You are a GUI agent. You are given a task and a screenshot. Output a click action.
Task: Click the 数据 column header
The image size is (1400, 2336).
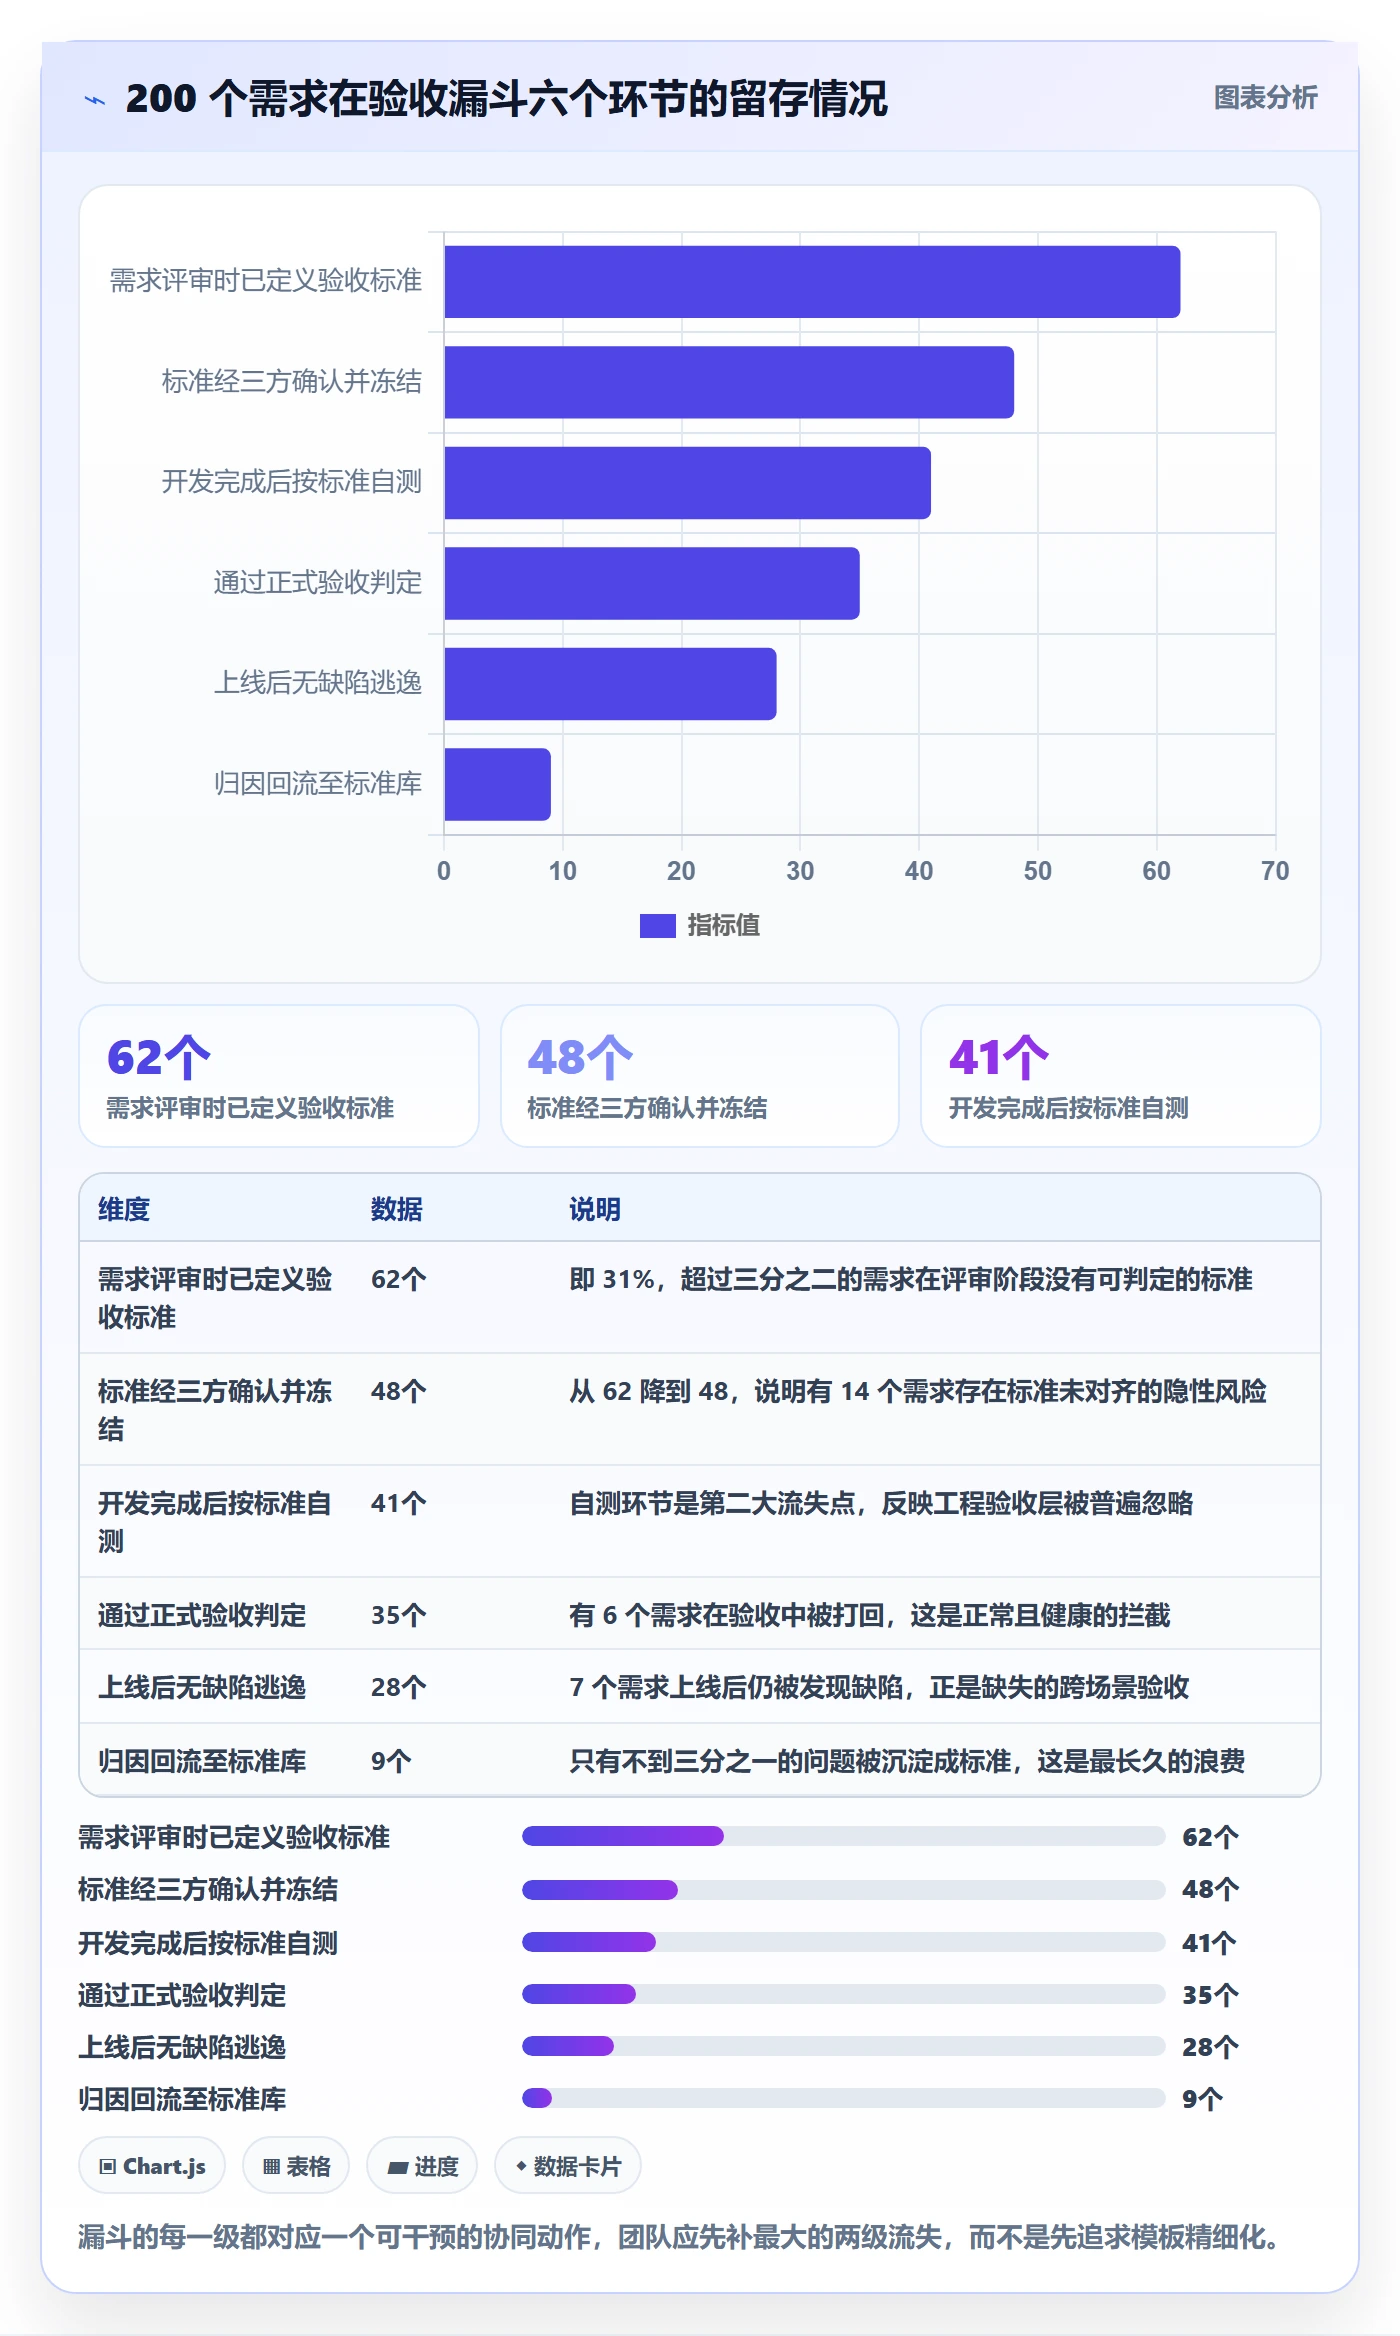tap(397, 1209)
